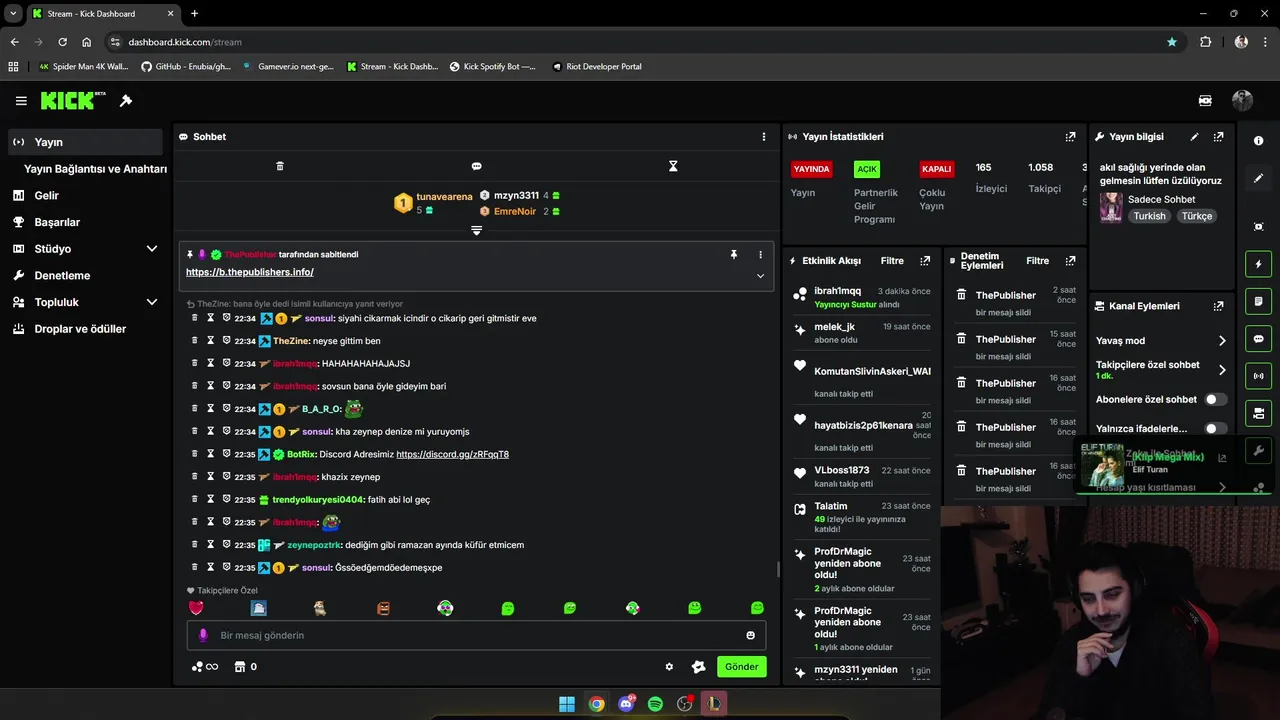Screen dimensions: 1280x720
Task: Timeout trendyolkuryesi0404 with hourglass icon
Action: tap(211, 499)
